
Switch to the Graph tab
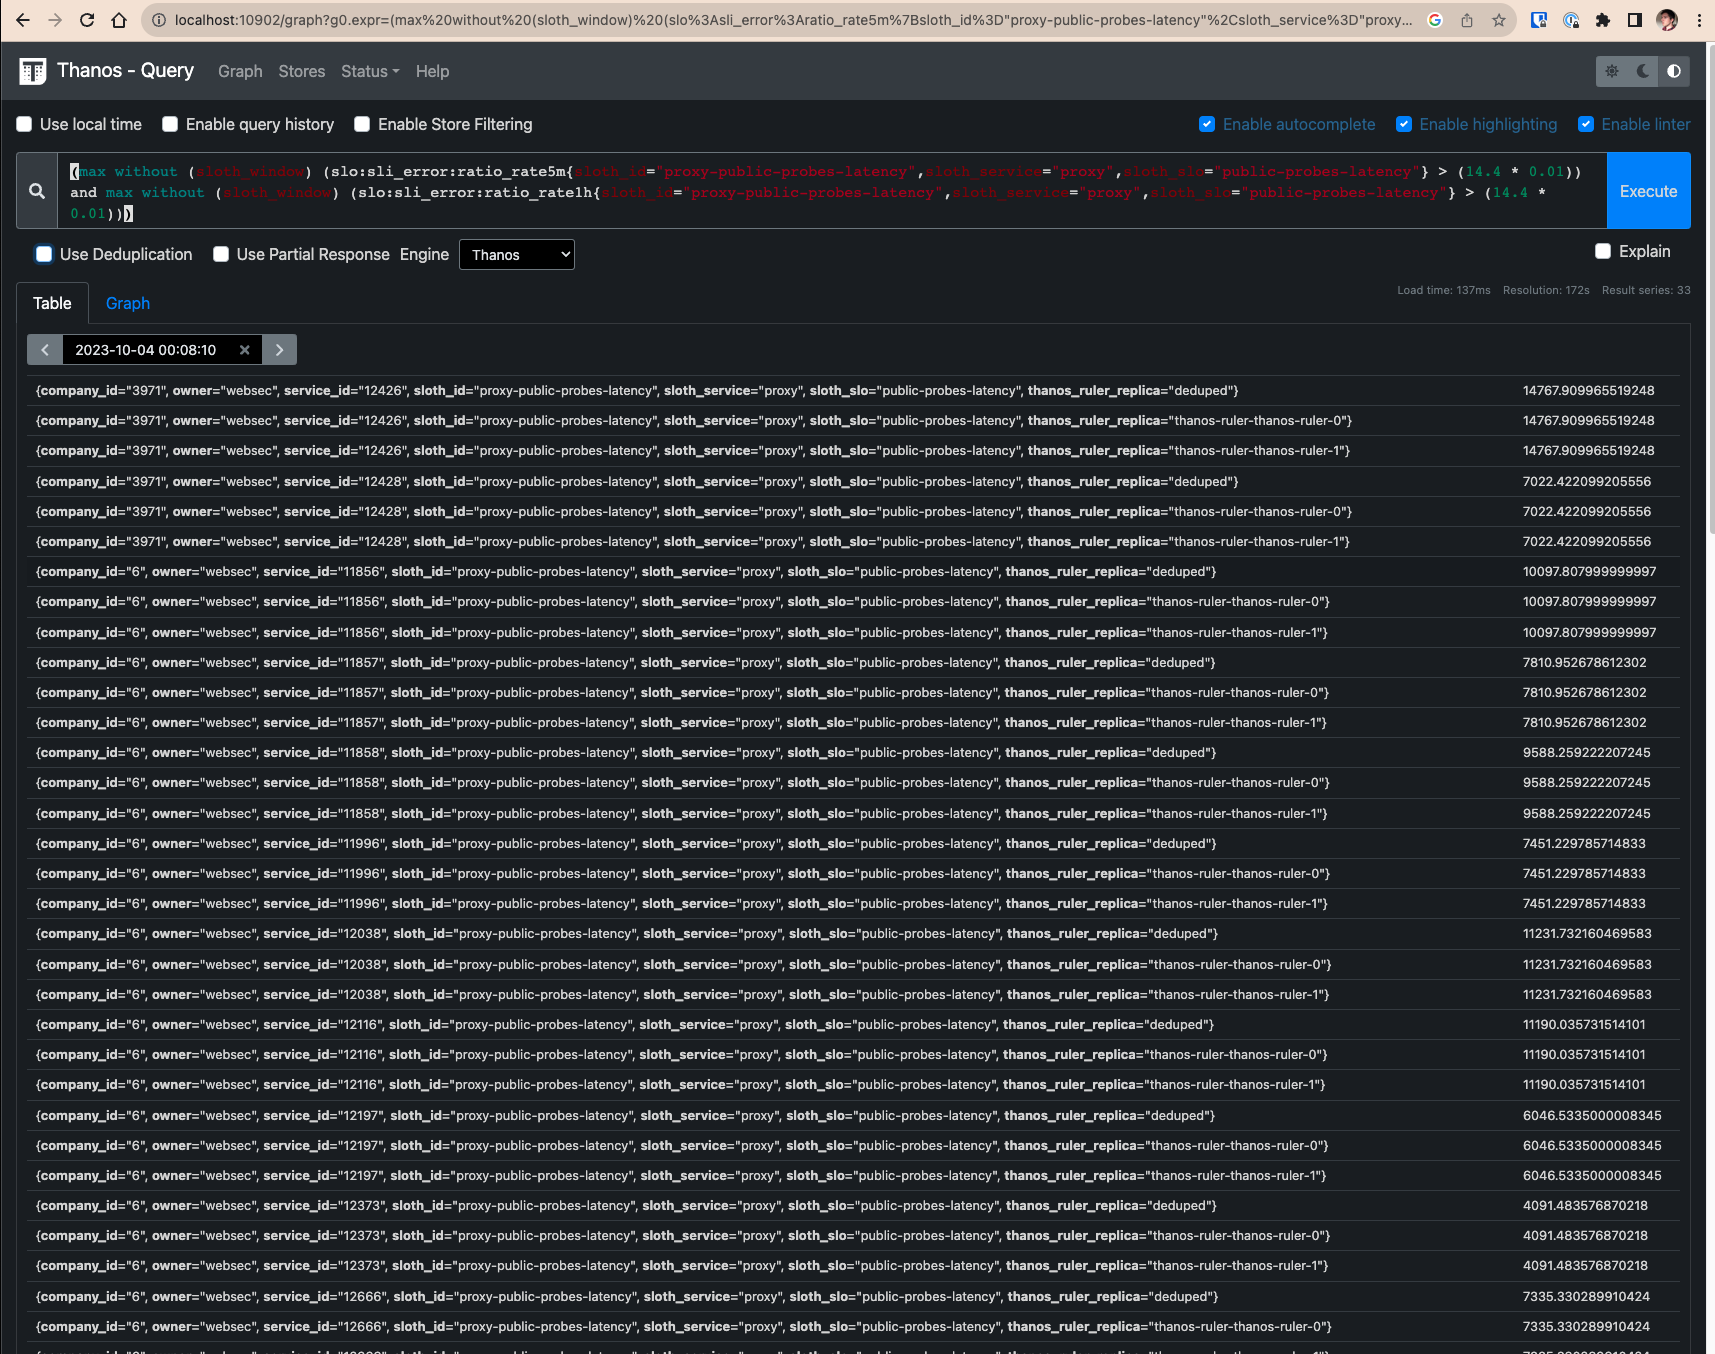click(x=127, y=303)
